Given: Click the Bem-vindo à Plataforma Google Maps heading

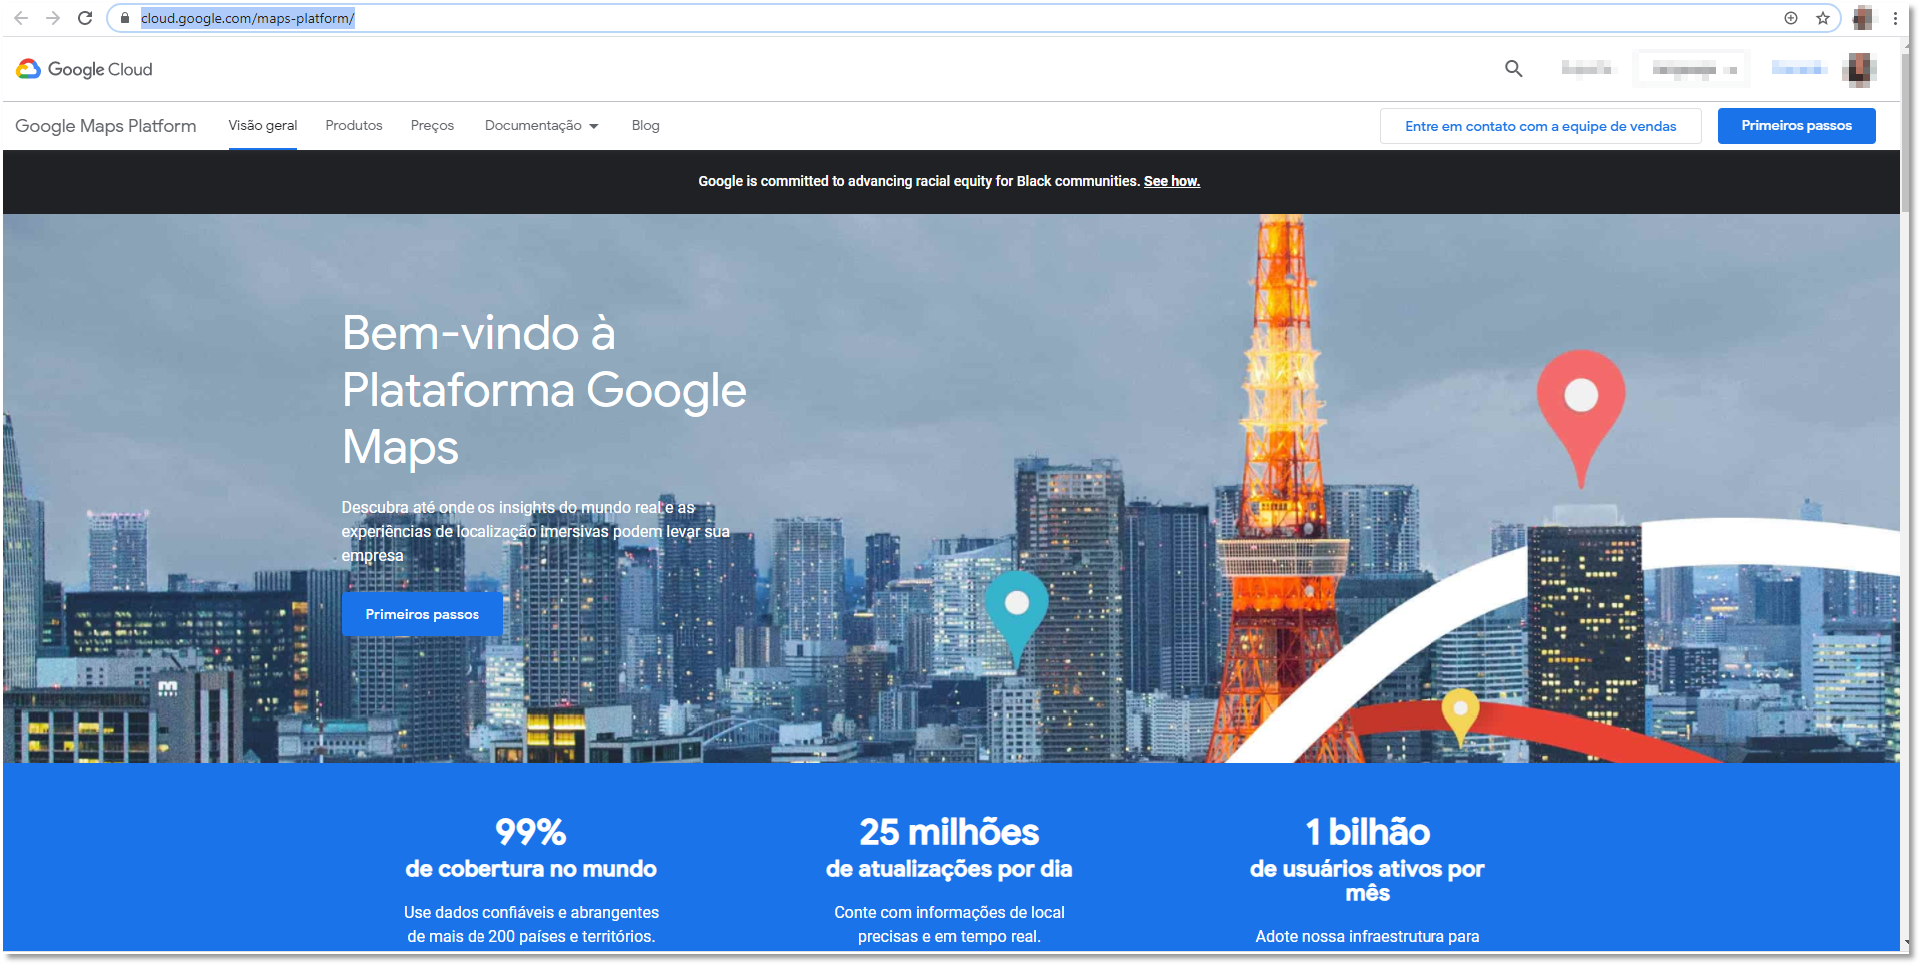Looking at the screenshot, I should pos(544,390).
